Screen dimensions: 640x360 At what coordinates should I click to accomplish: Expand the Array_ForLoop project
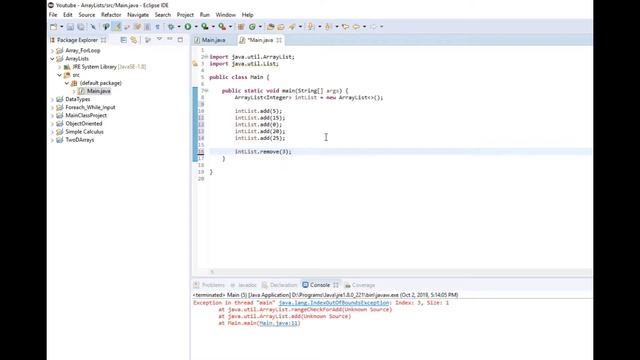[x=52, y=51]
